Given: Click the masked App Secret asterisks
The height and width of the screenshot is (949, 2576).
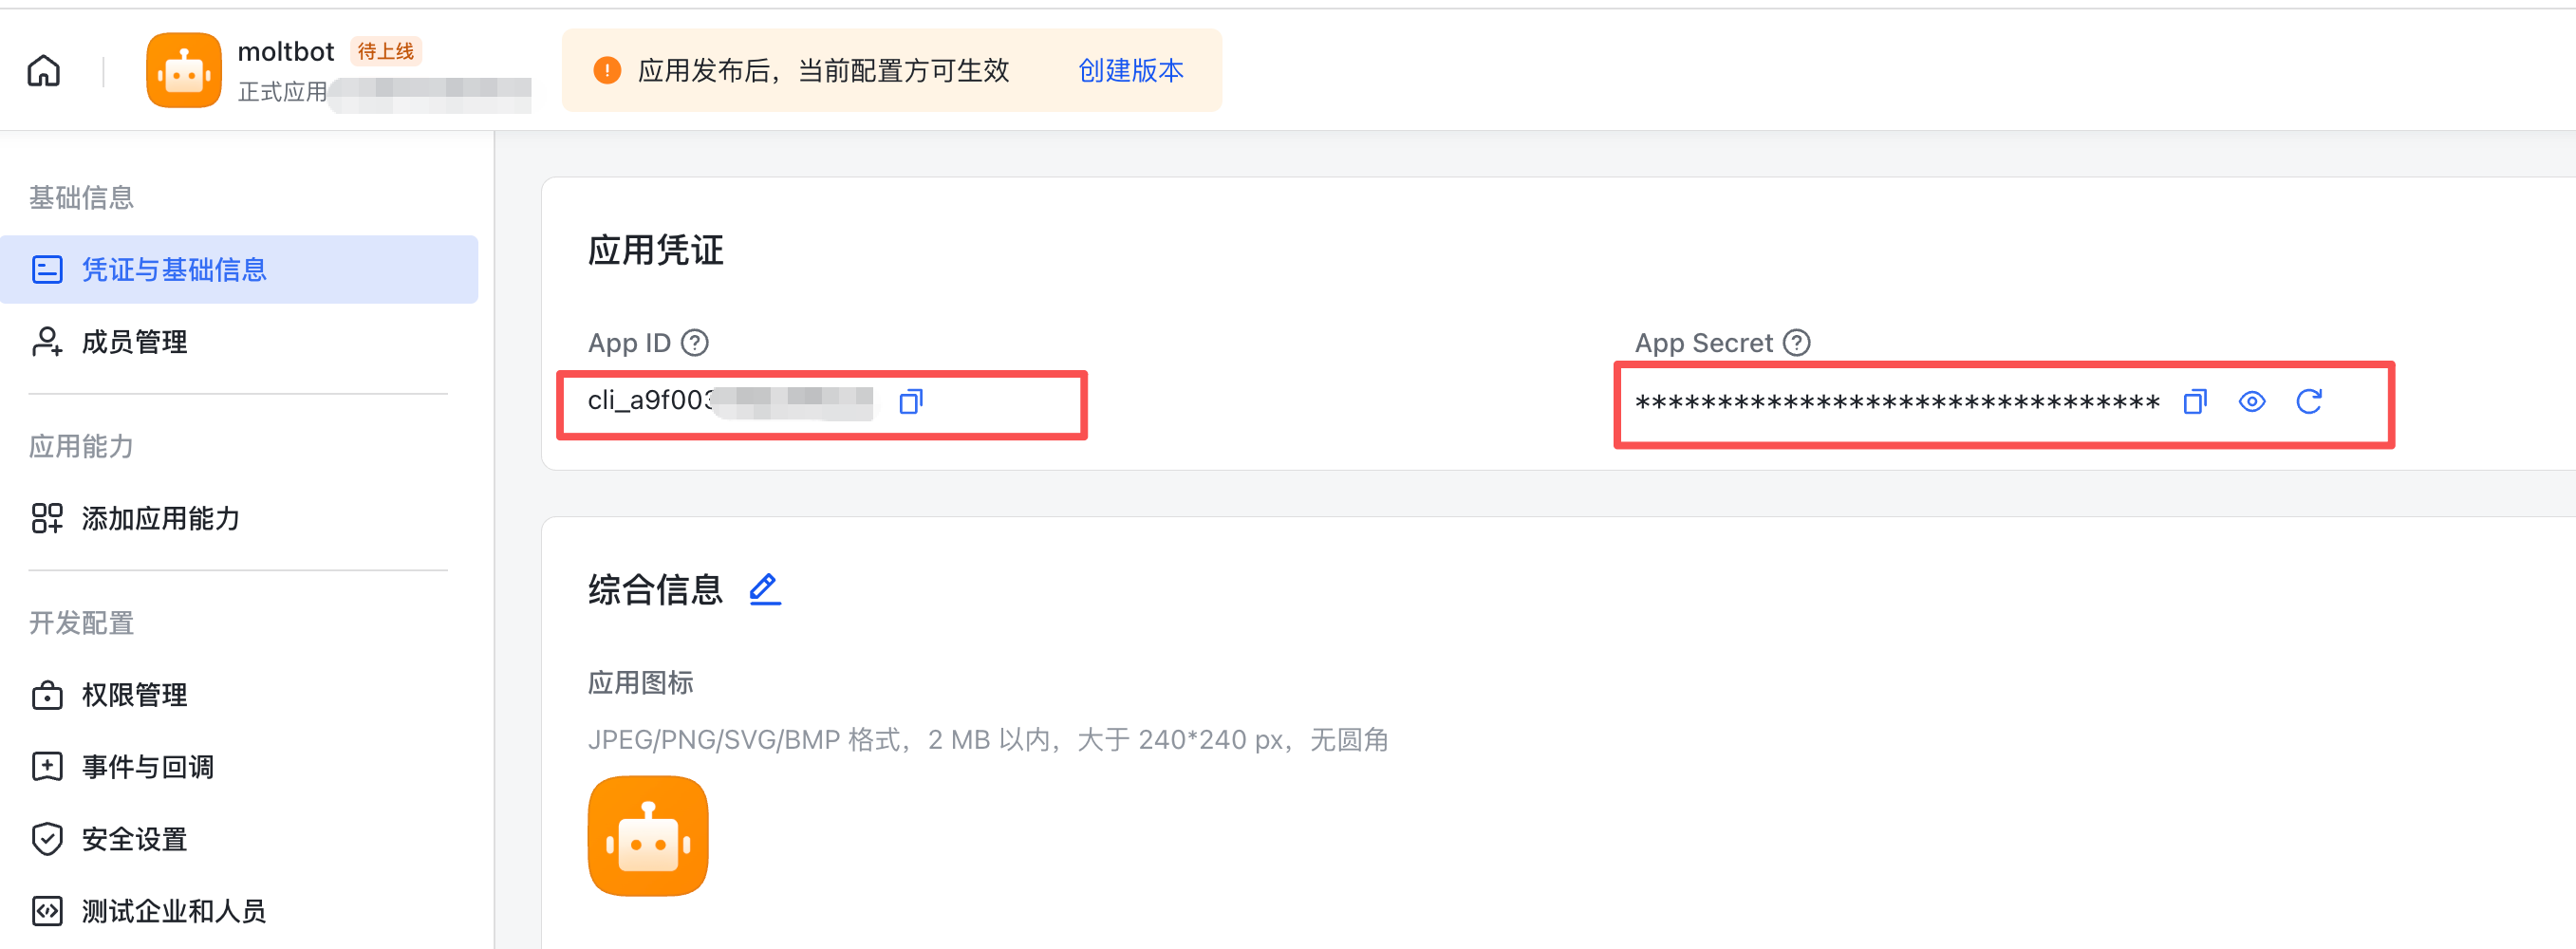Looking at the screenshot, I should click(1898, 403).
